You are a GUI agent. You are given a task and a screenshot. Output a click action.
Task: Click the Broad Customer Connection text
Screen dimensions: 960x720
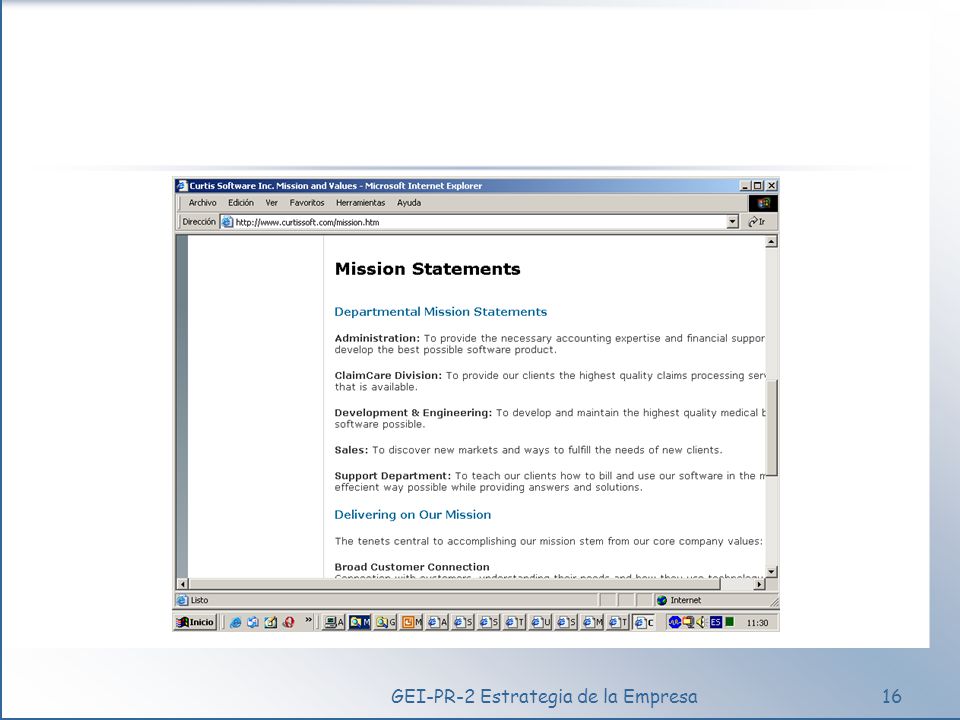(412, 567)
